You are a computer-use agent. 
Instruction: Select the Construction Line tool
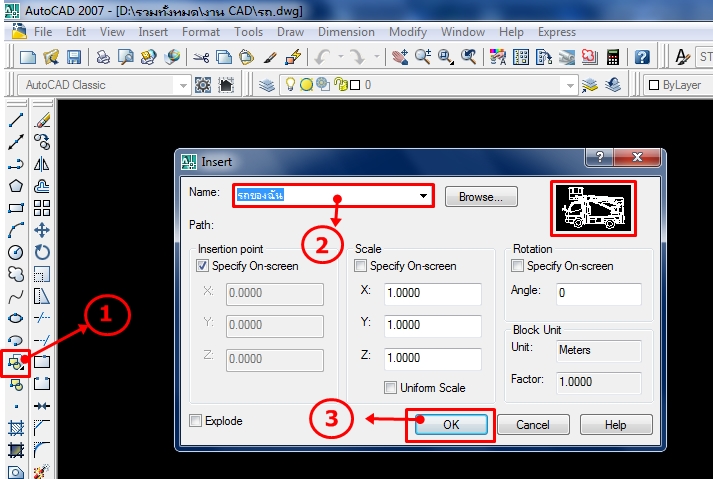(15, 142)
